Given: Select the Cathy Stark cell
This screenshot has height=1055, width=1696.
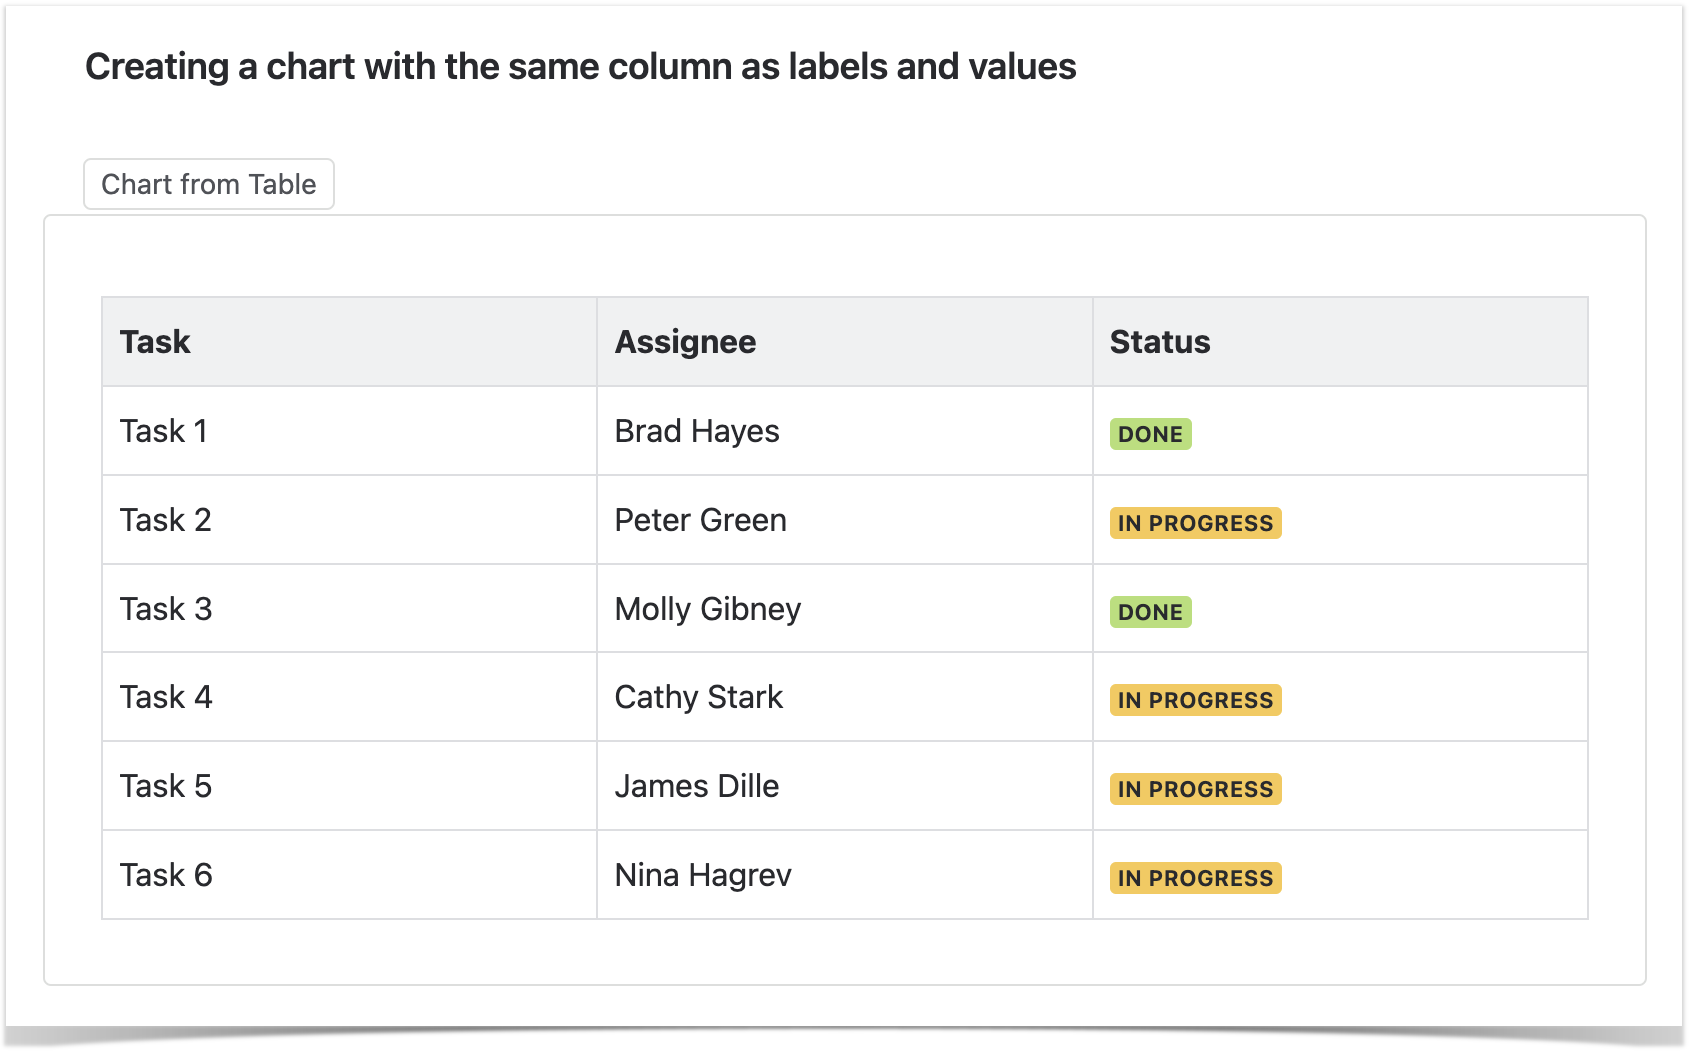Looking at the screenshot, I should click(x=698, y=697).
